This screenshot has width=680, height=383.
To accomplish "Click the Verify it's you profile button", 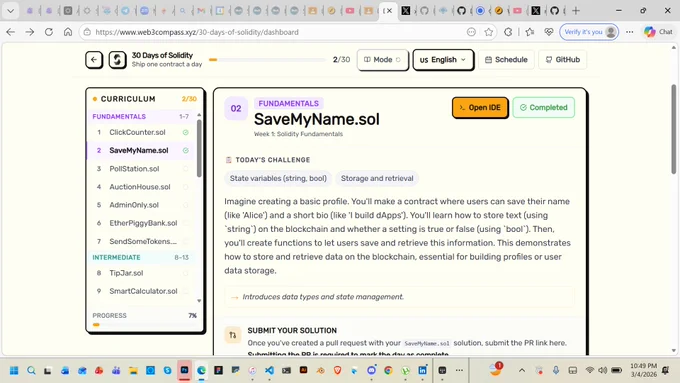I will tap(589, 32).
